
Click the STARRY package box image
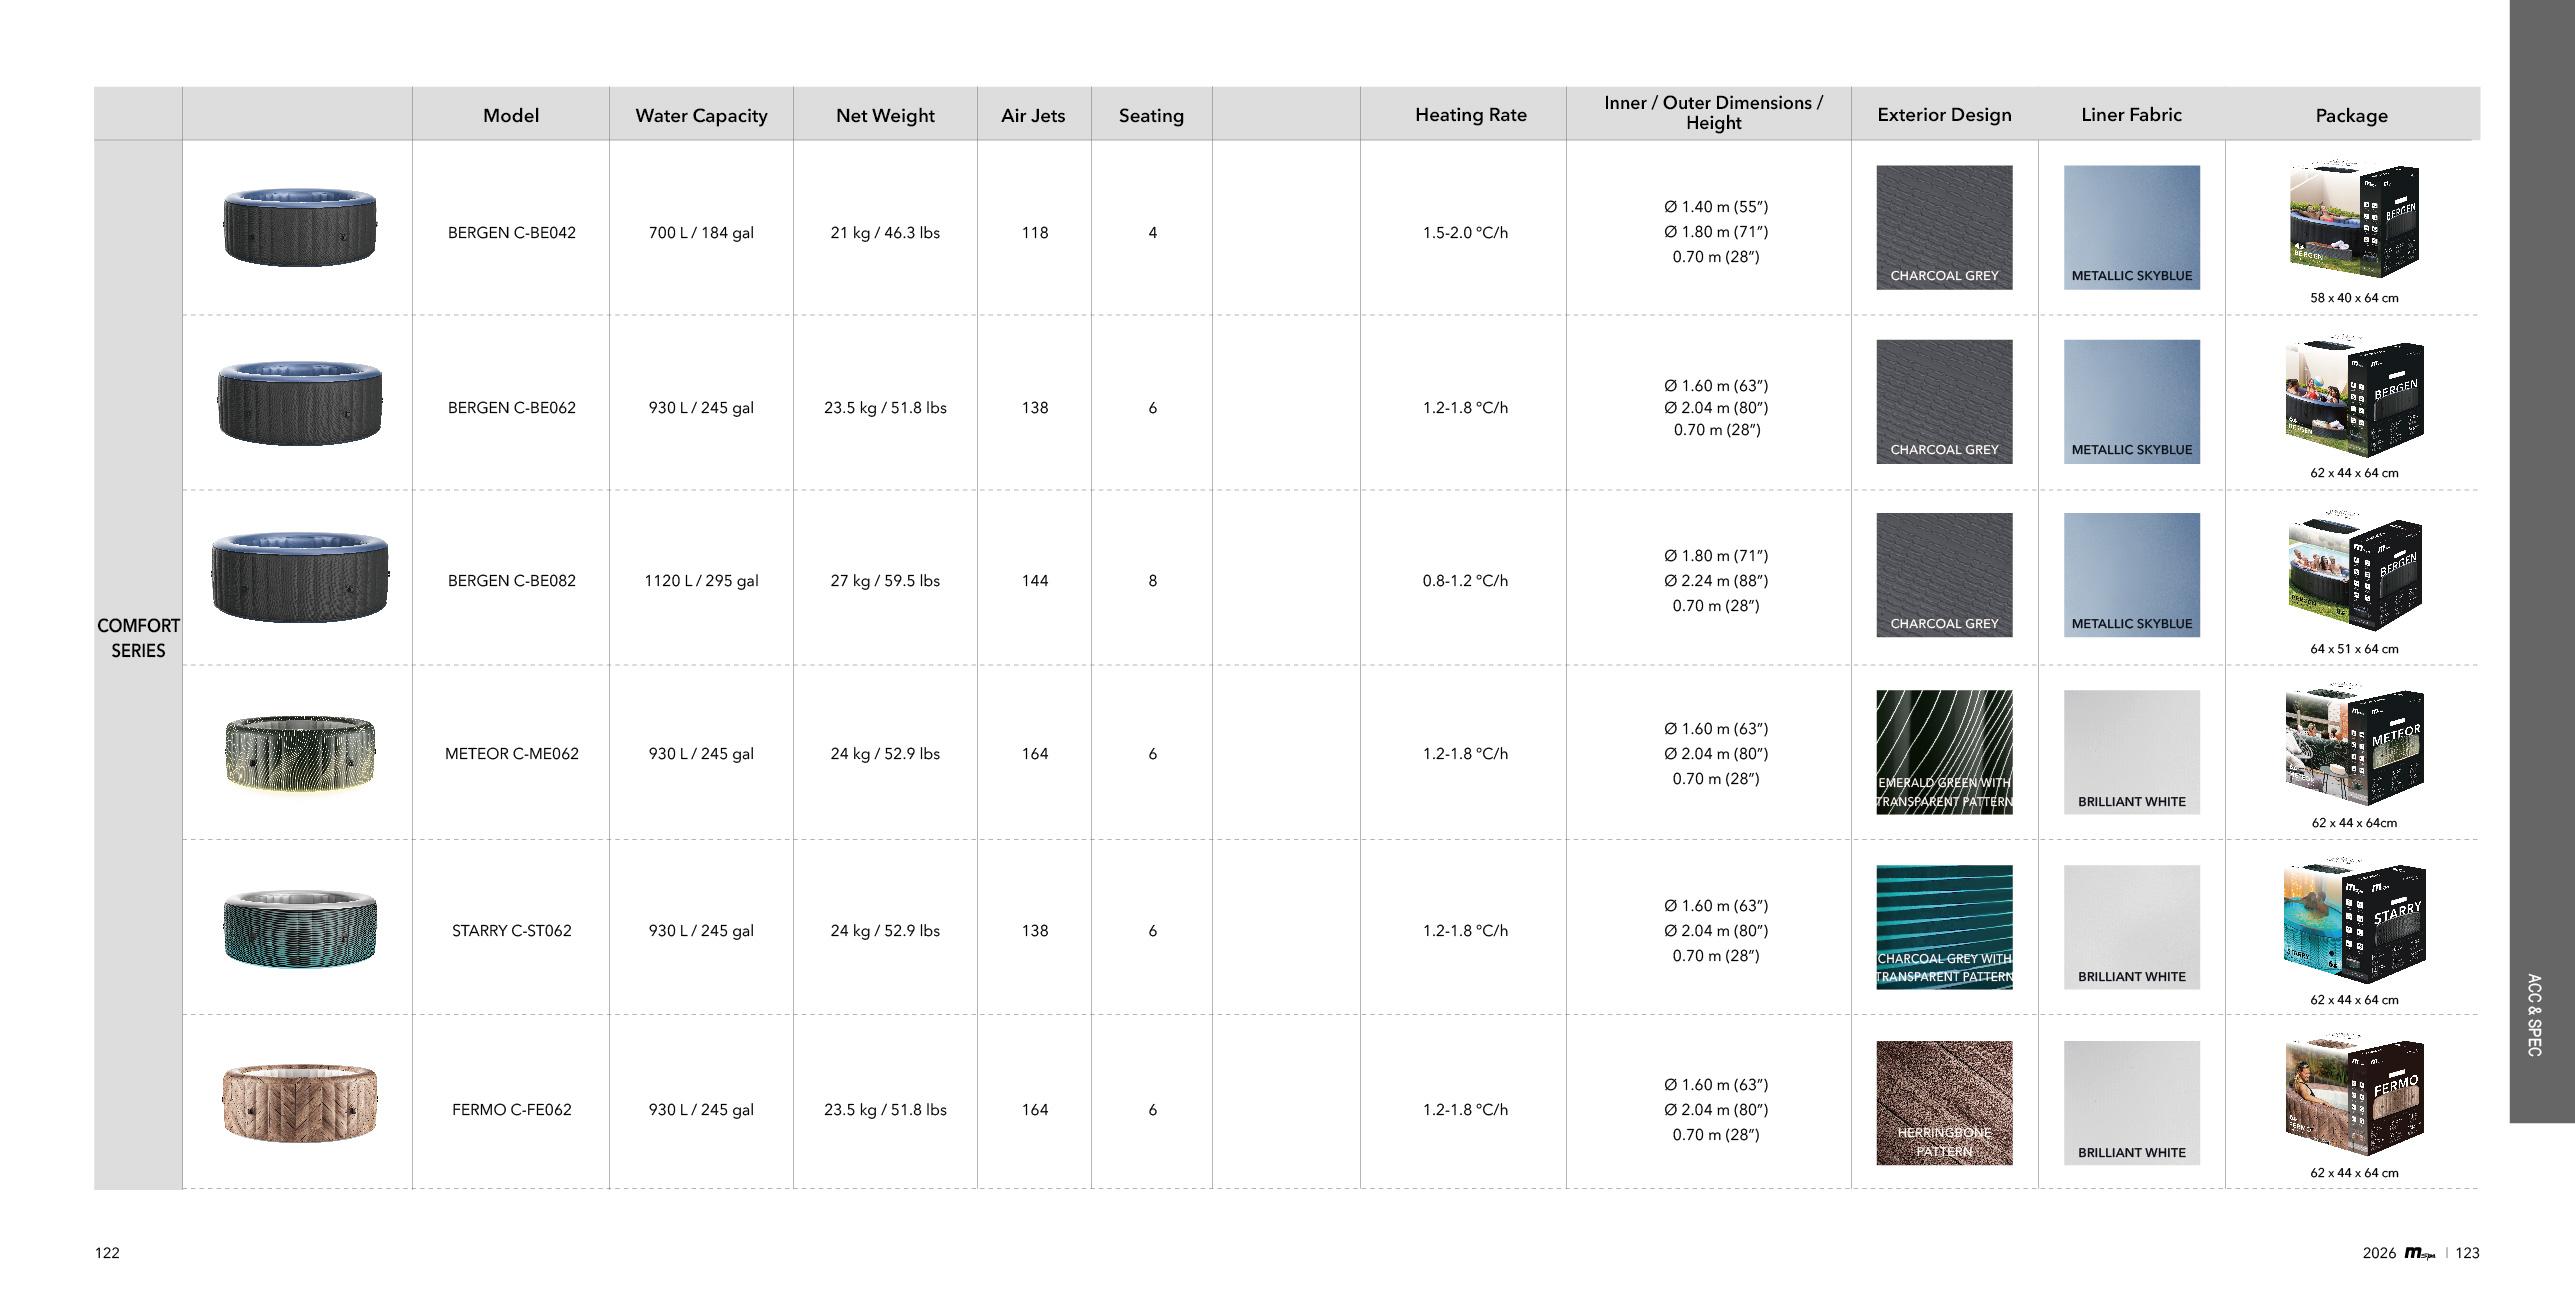point(2354,922)
